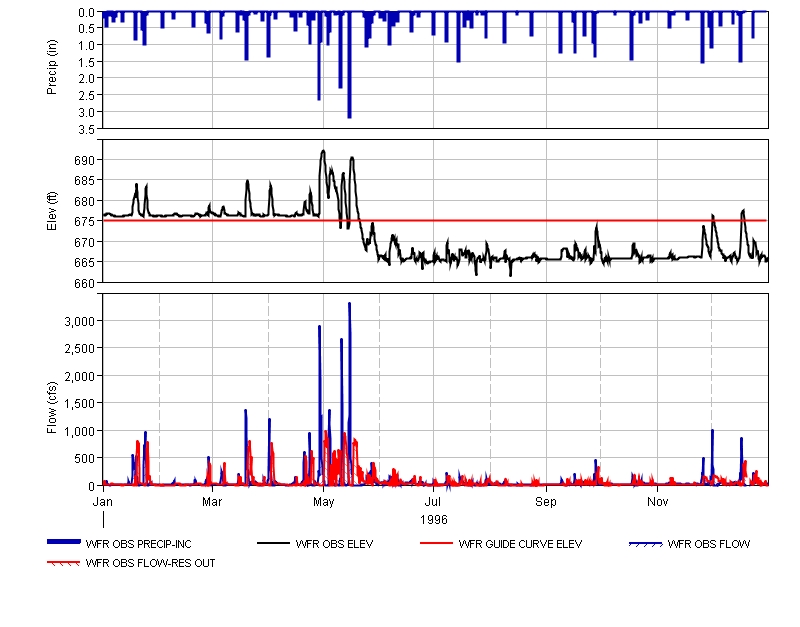
Task: Click the 3,000 tick label on the flow axis
Action: tap(79, 321)
